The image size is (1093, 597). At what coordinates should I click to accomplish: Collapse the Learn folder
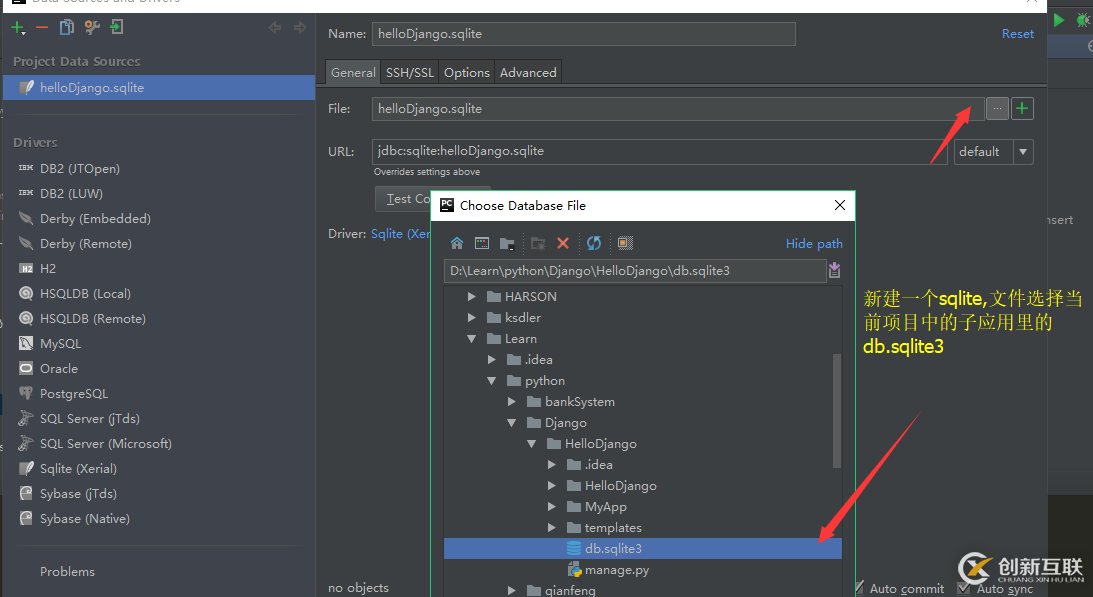point(472,339)
